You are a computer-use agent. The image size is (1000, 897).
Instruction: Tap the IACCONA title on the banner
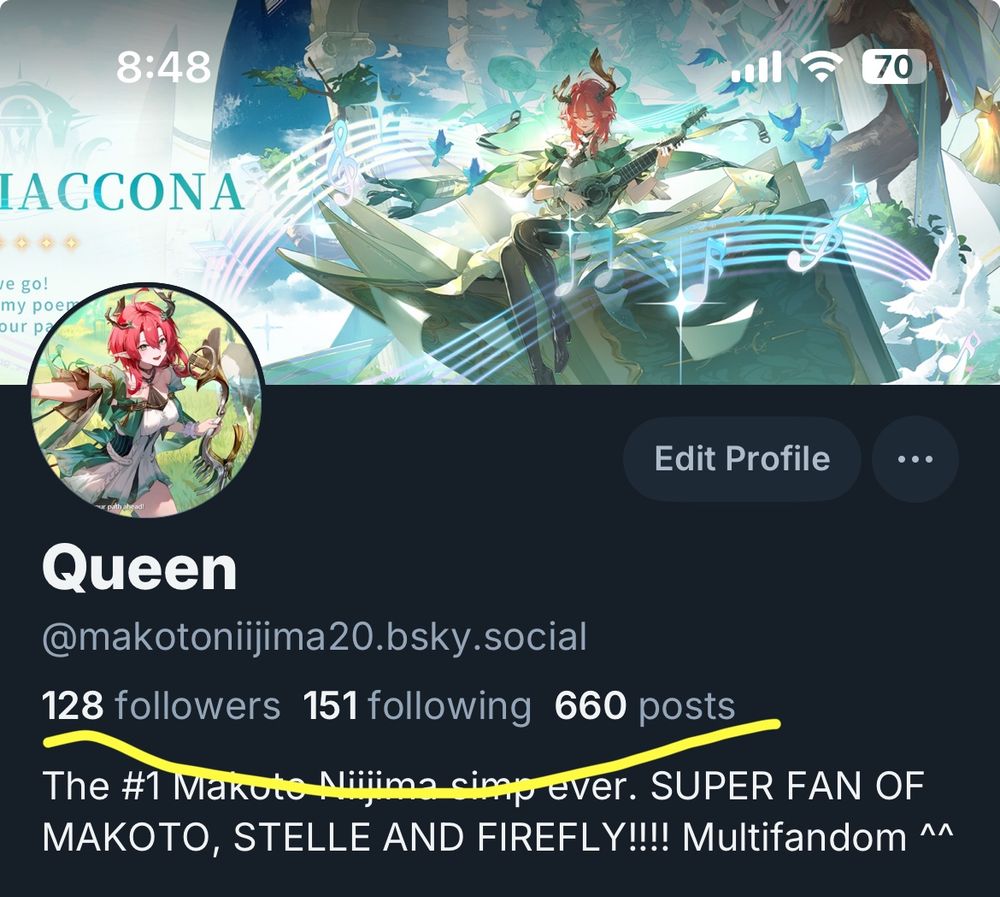click(x=121, y=191)
